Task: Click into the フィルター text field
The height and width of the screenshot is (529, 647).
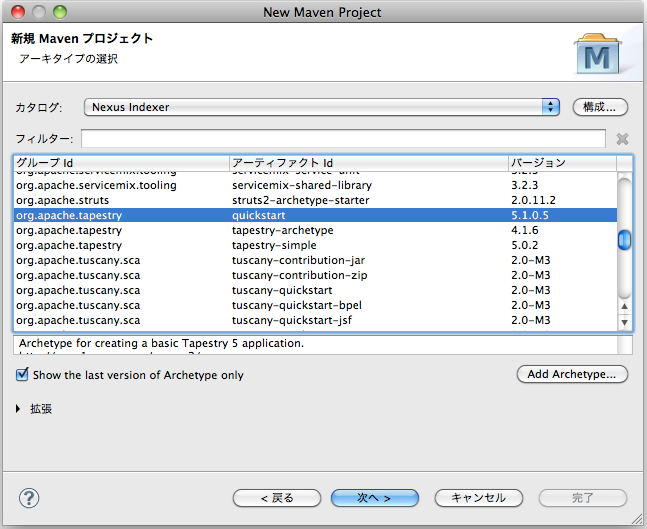Action: coord(343,139)
